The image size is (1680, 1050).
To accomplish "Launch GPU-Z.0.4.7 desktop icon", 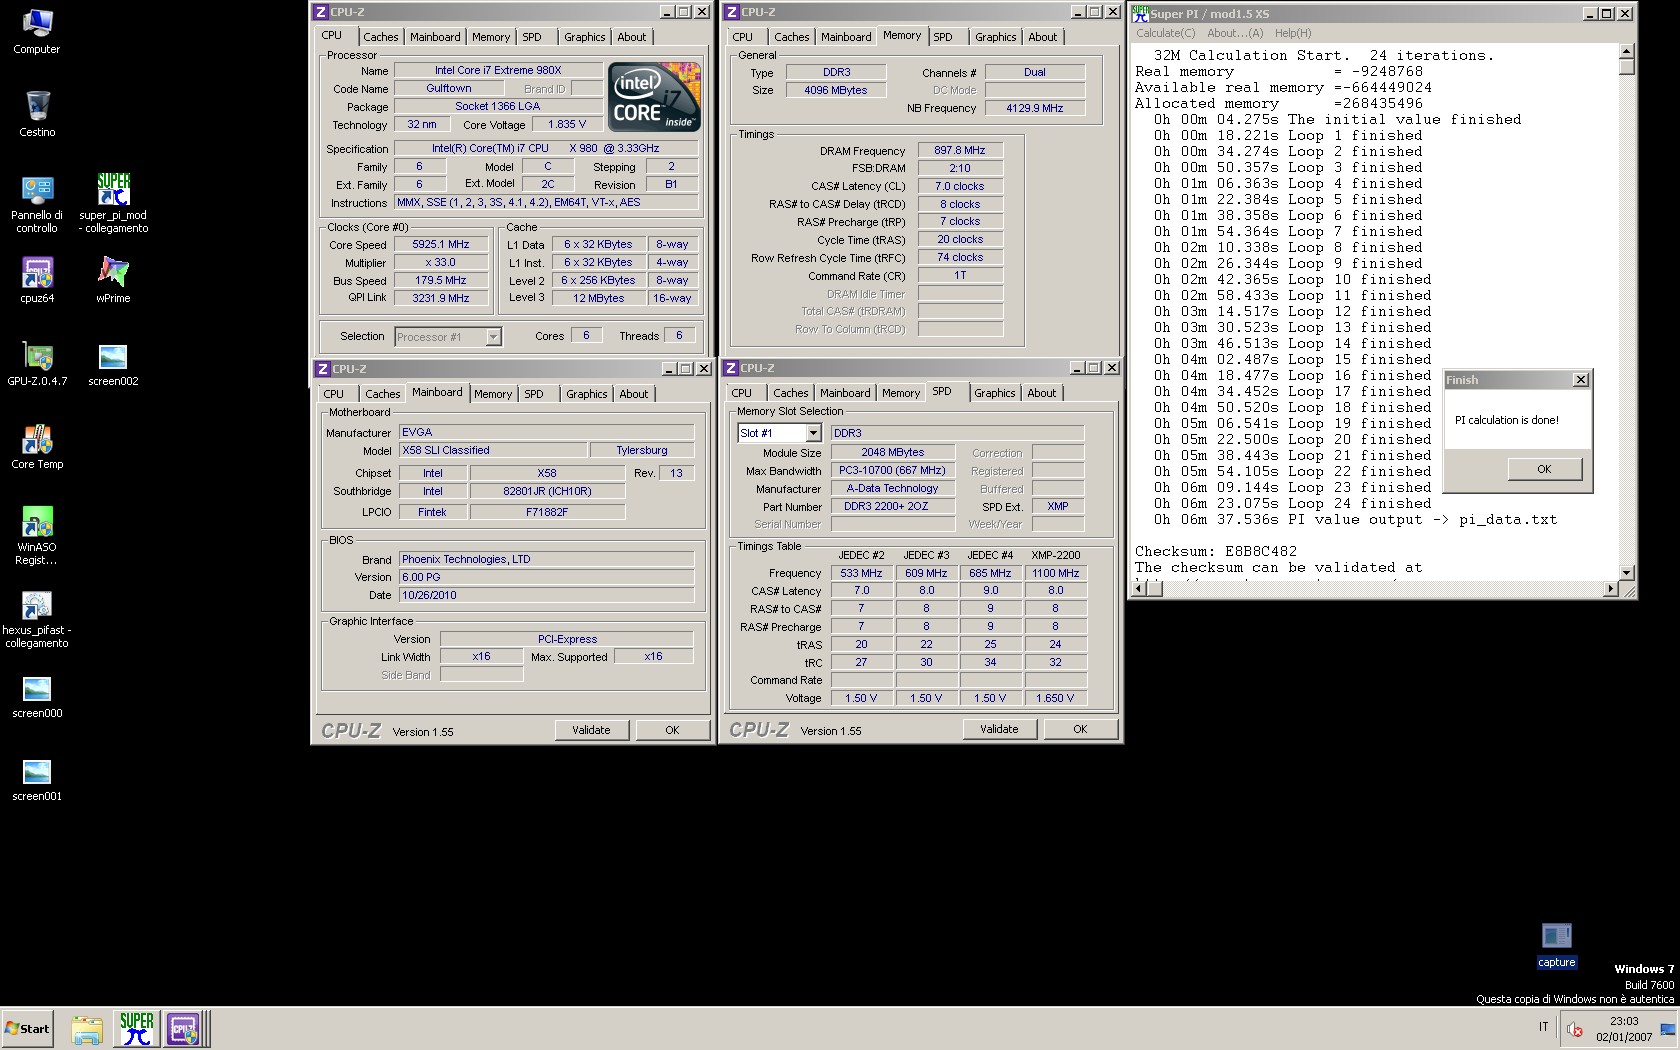I will point(37,362).
